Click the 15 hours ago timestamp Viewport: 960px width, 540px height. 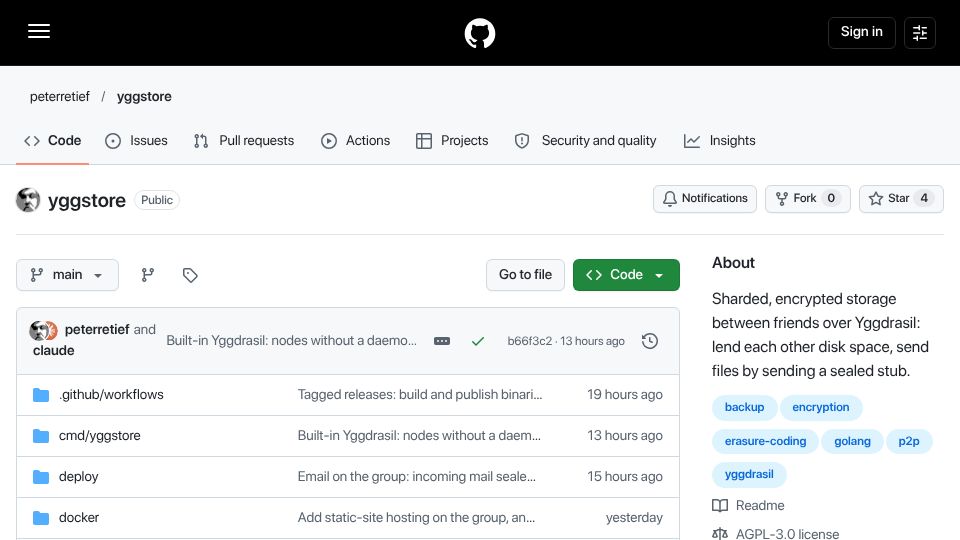(624, 477)
